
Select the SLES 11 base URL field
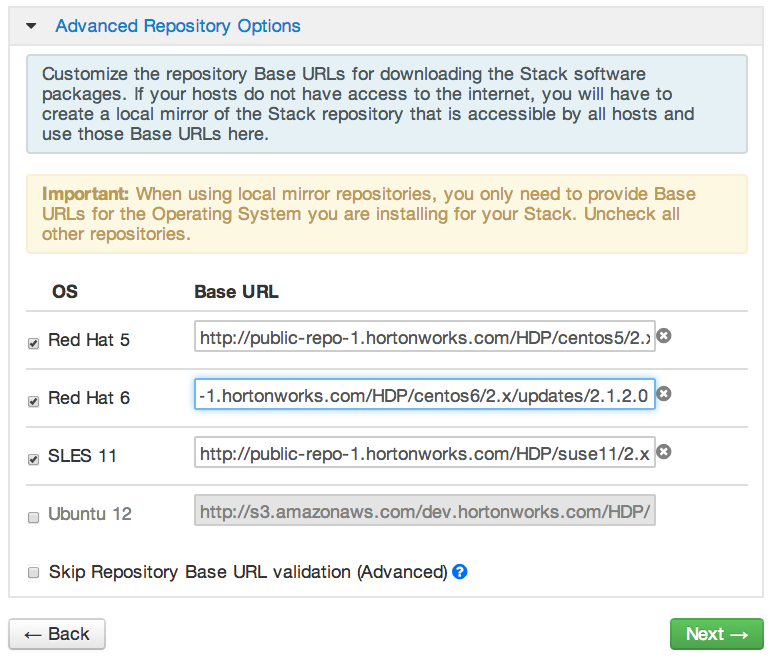425,453
